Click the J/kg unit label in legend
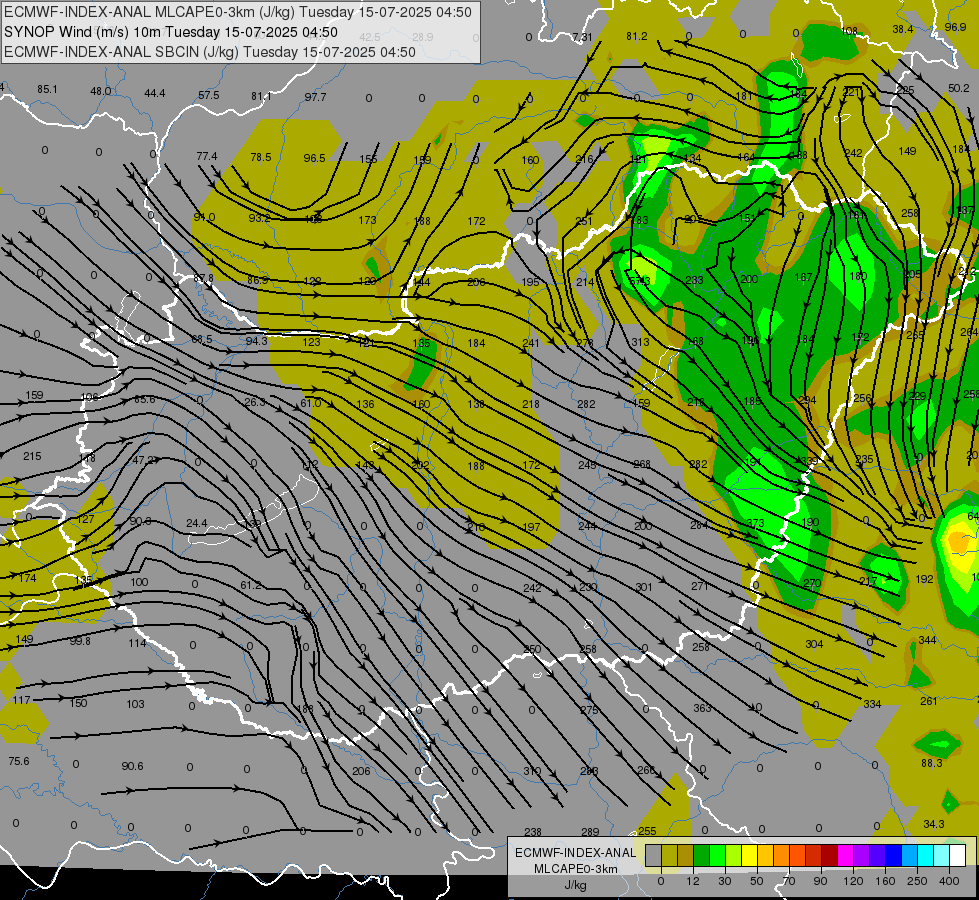The height and width of the screenshot is (900, 979). pos(576,885)
